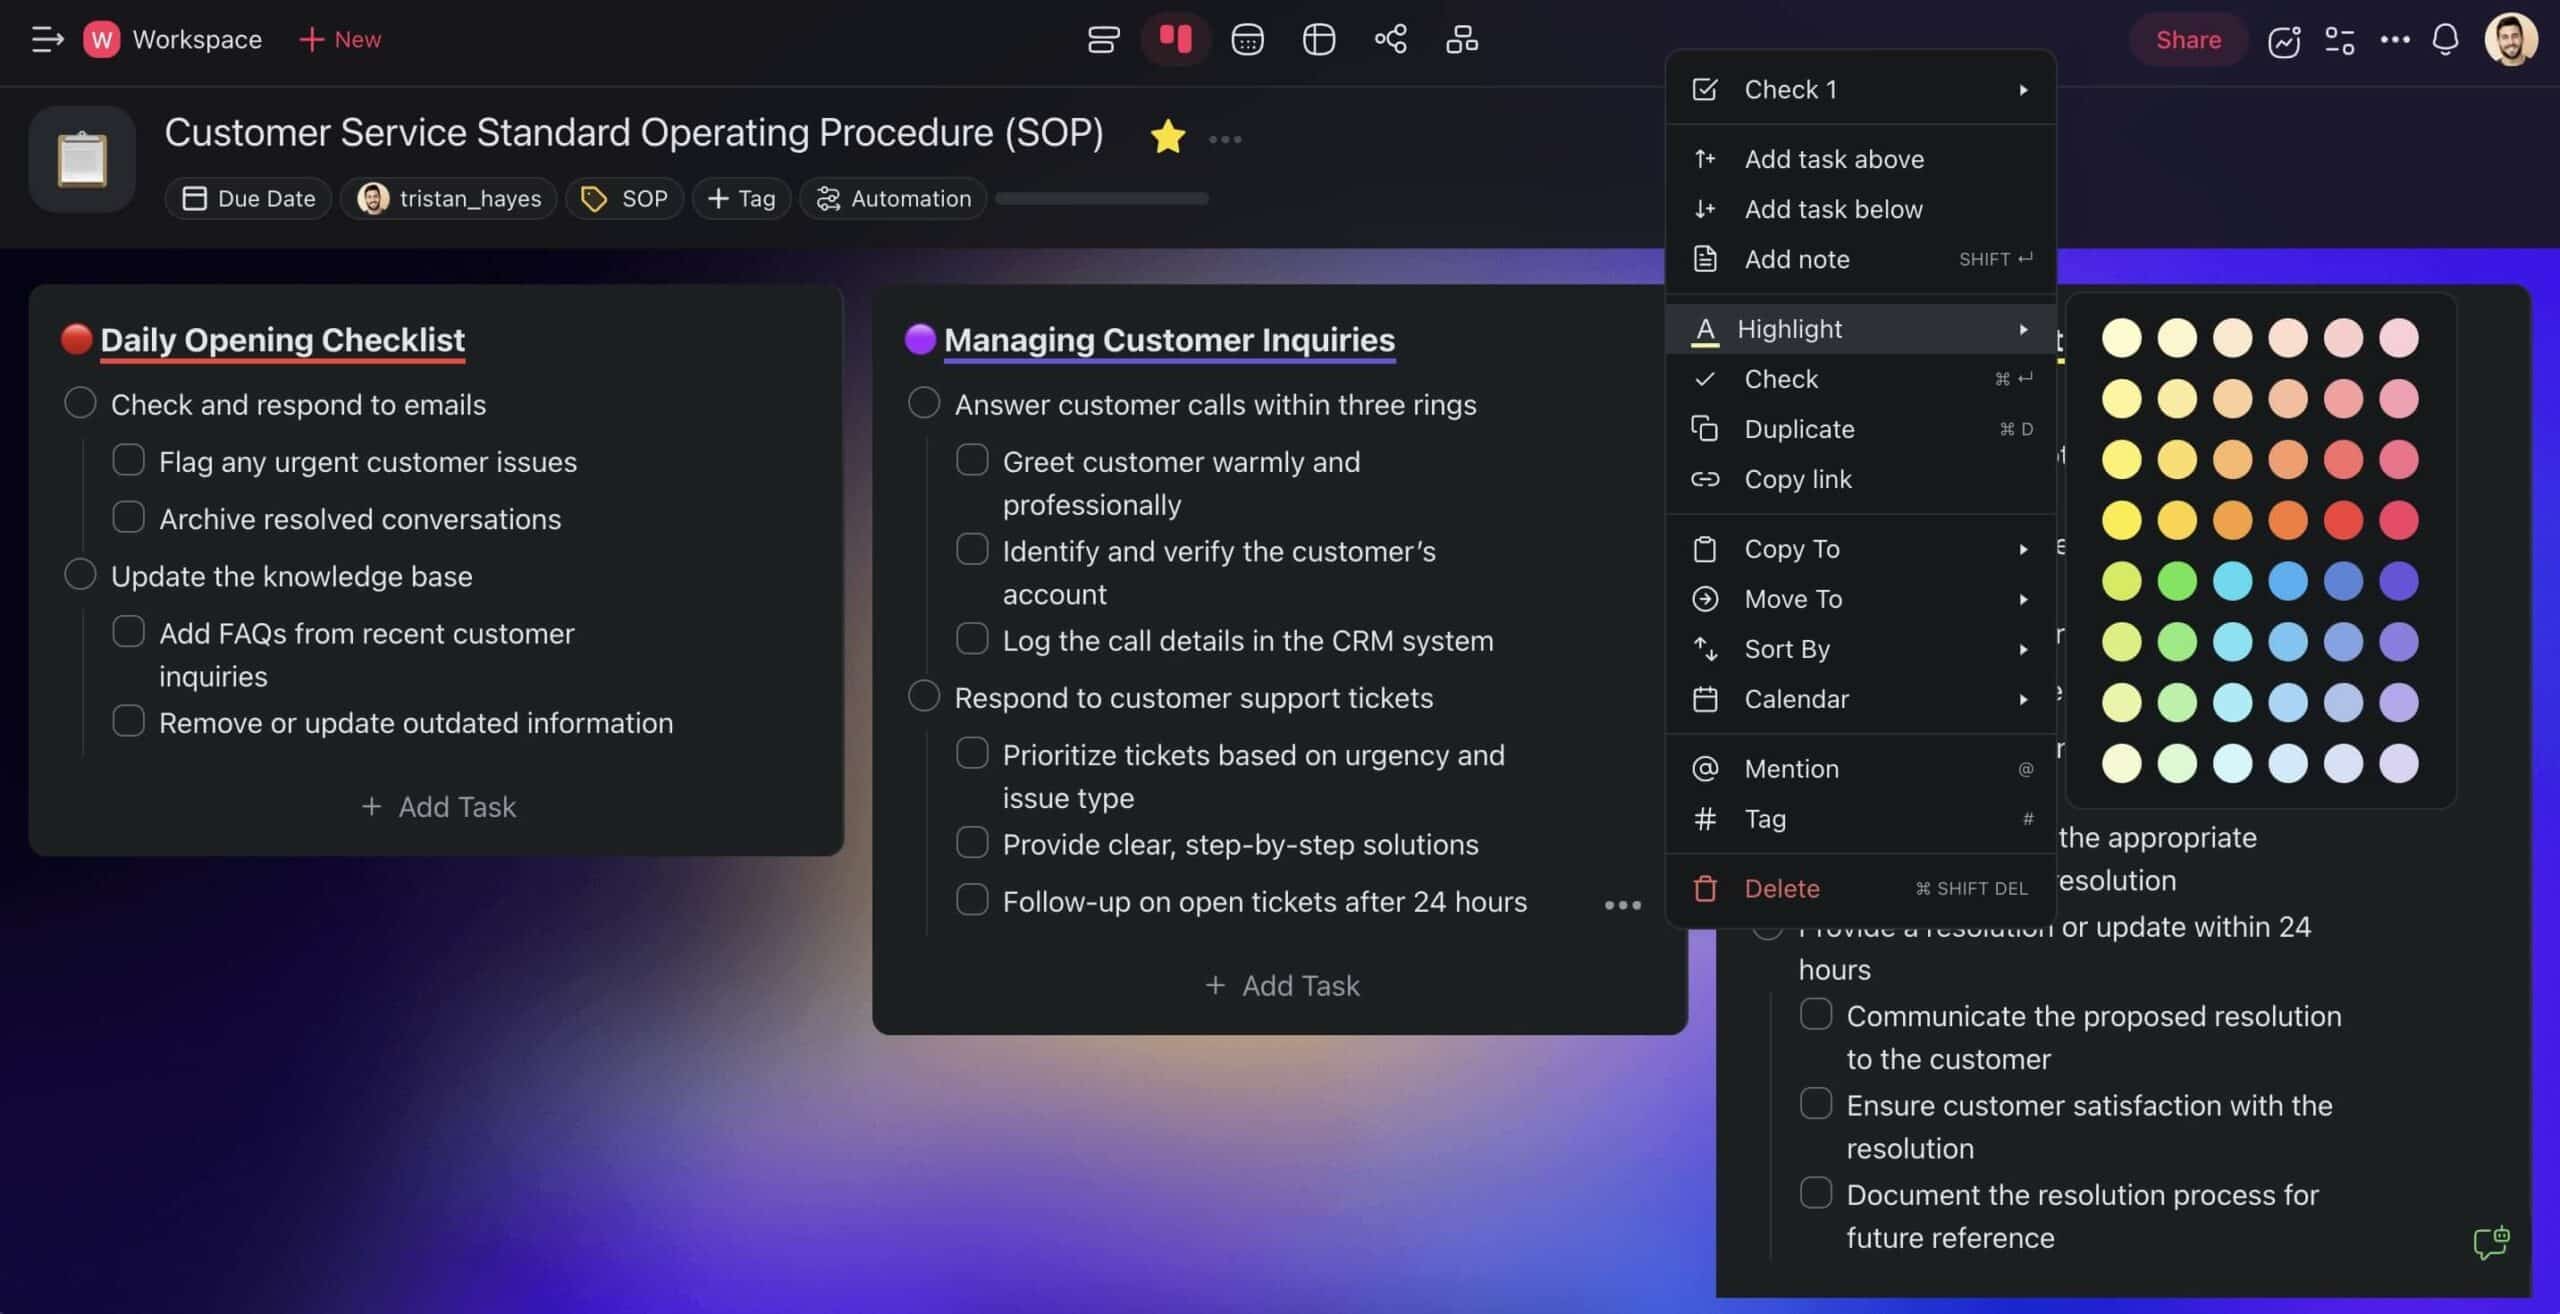Click Add Task in Daily Opening Checklist
Image resolution: width=2560 pixels, height=1314 pixels.
[x=437, y=806]
